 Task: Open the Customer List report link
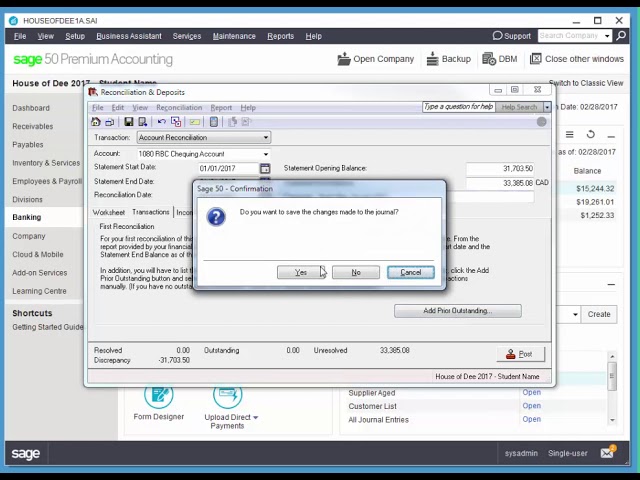(x=531, y=406)
